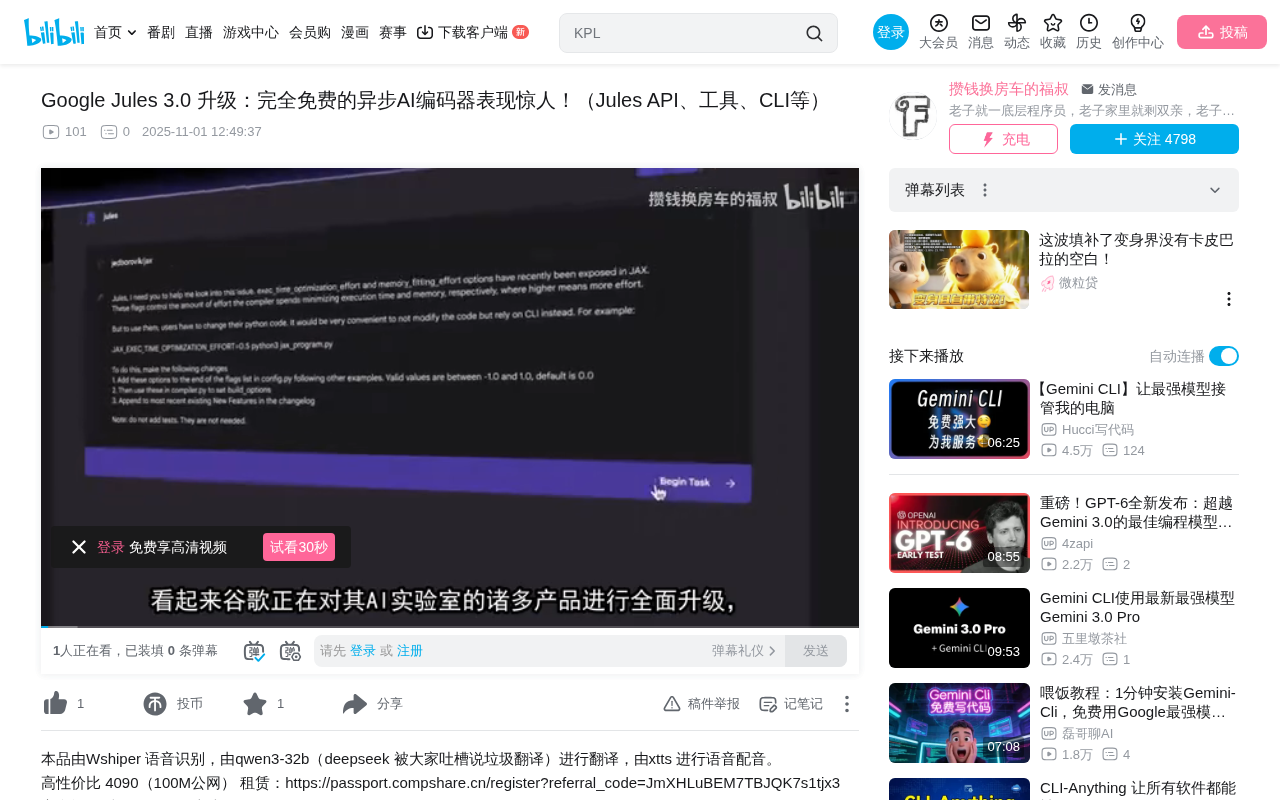Image resolution: width=1280 pixels, height=800 pixels.
Task: Open 会员购 in the top navigation
Action: click(x=310, y=32)
